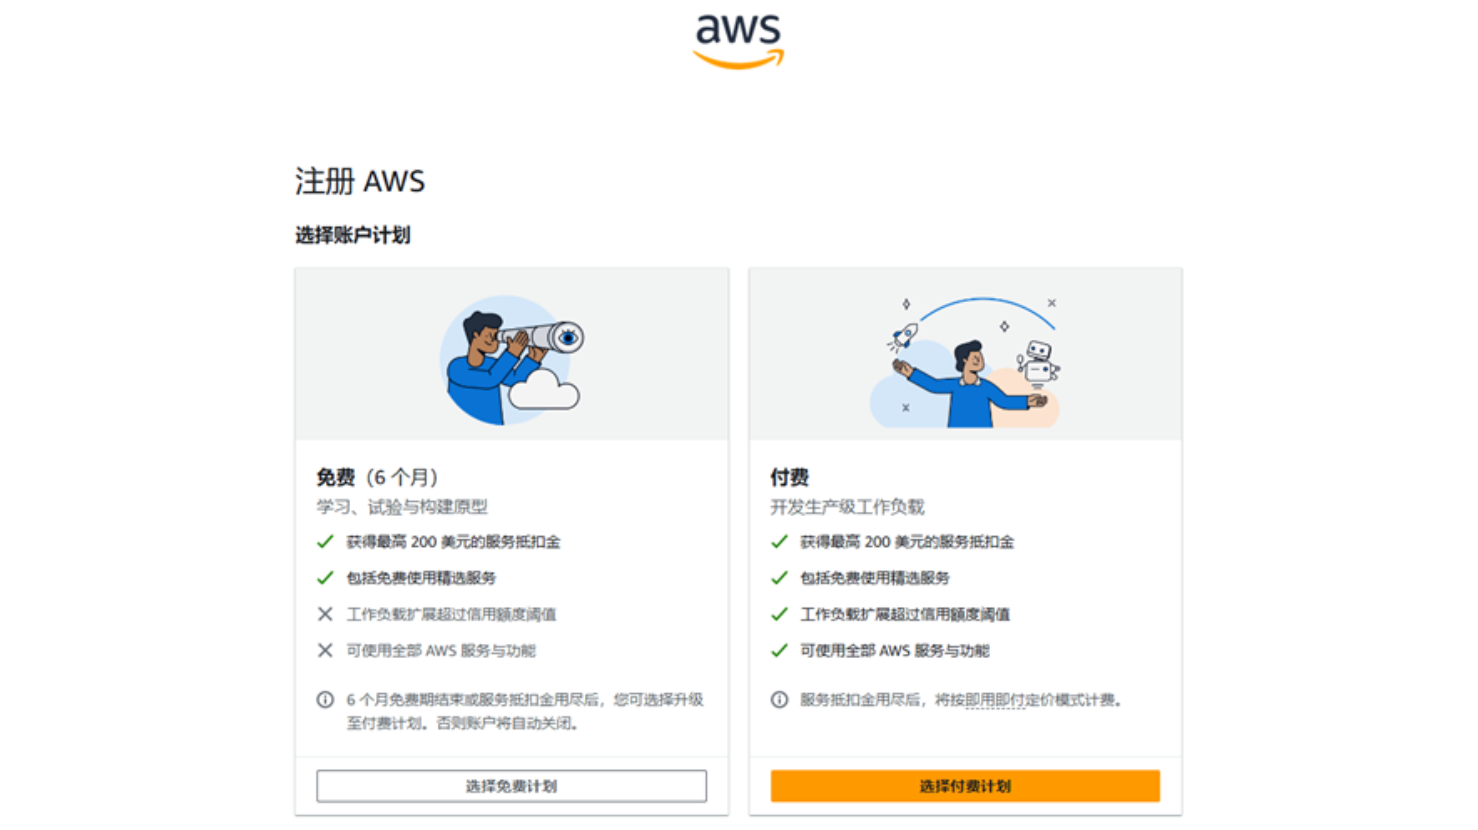
Task: Click green check beside paid 可使用全部 AWS 服务与功能
Action: (779, 650)
